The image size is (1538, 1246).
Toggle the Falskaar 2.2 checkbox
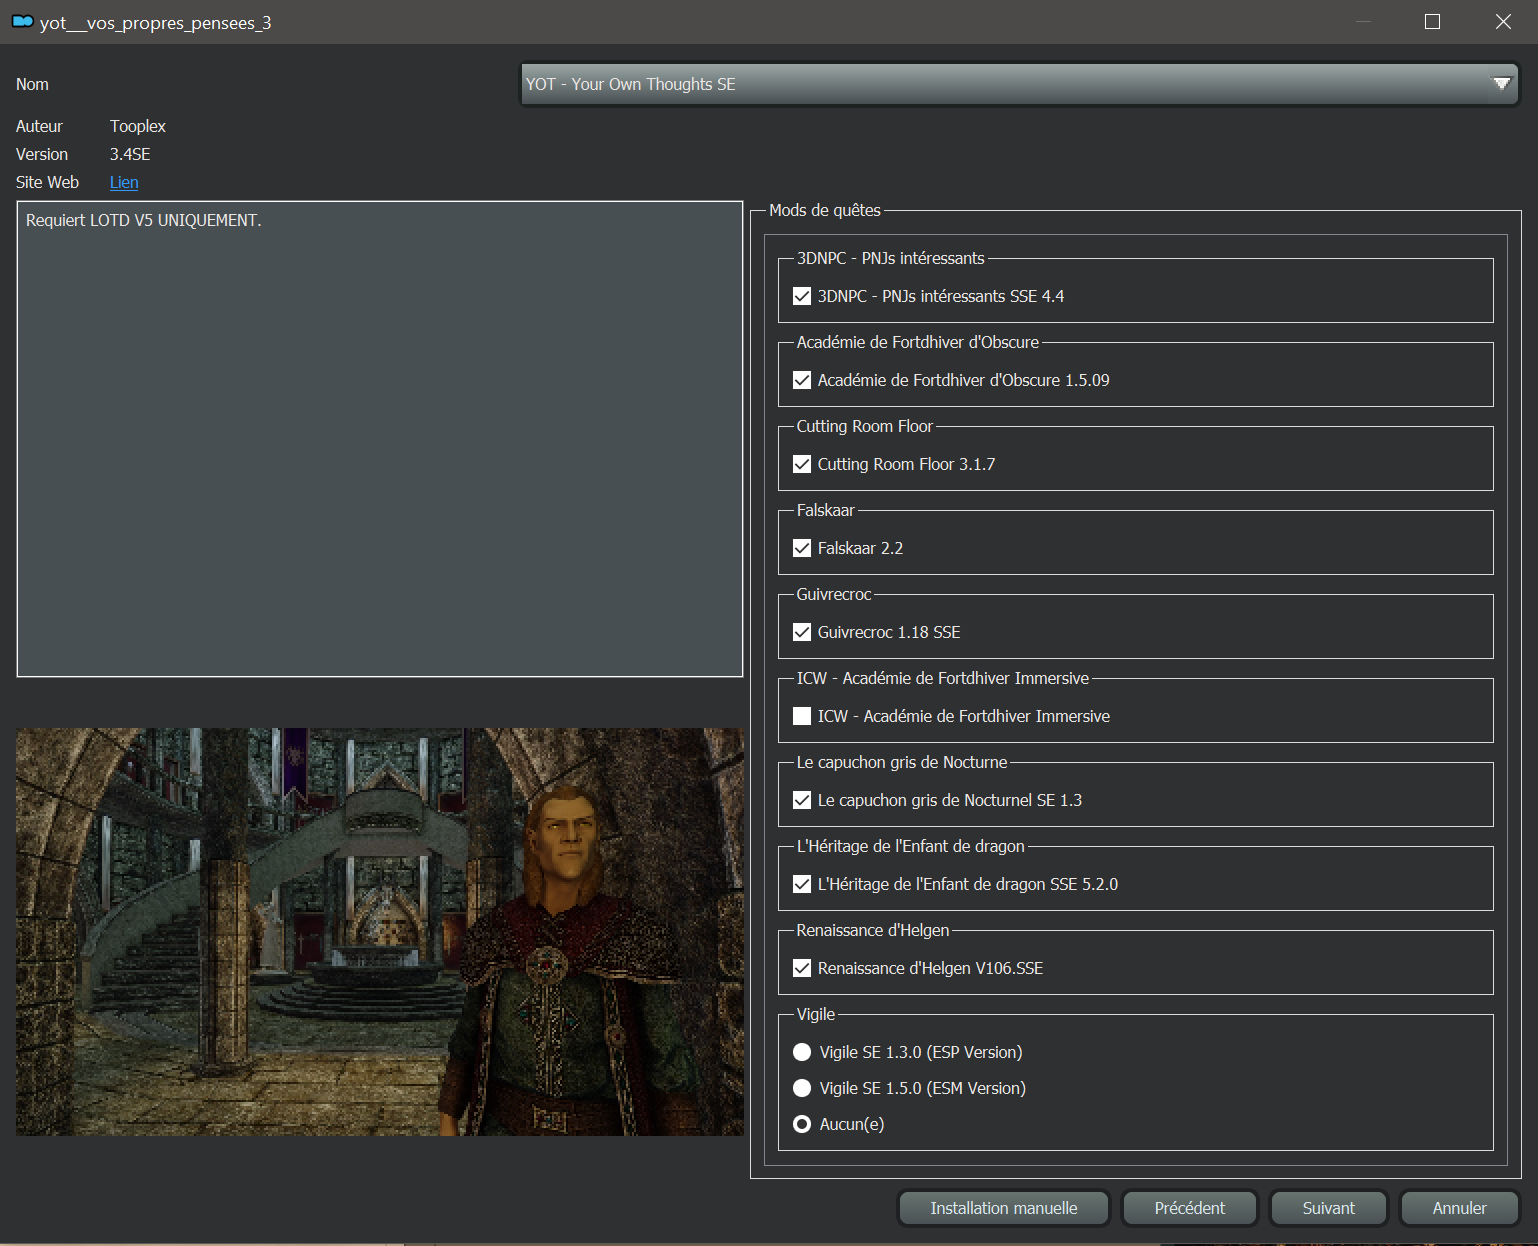(x=801, y=548)
